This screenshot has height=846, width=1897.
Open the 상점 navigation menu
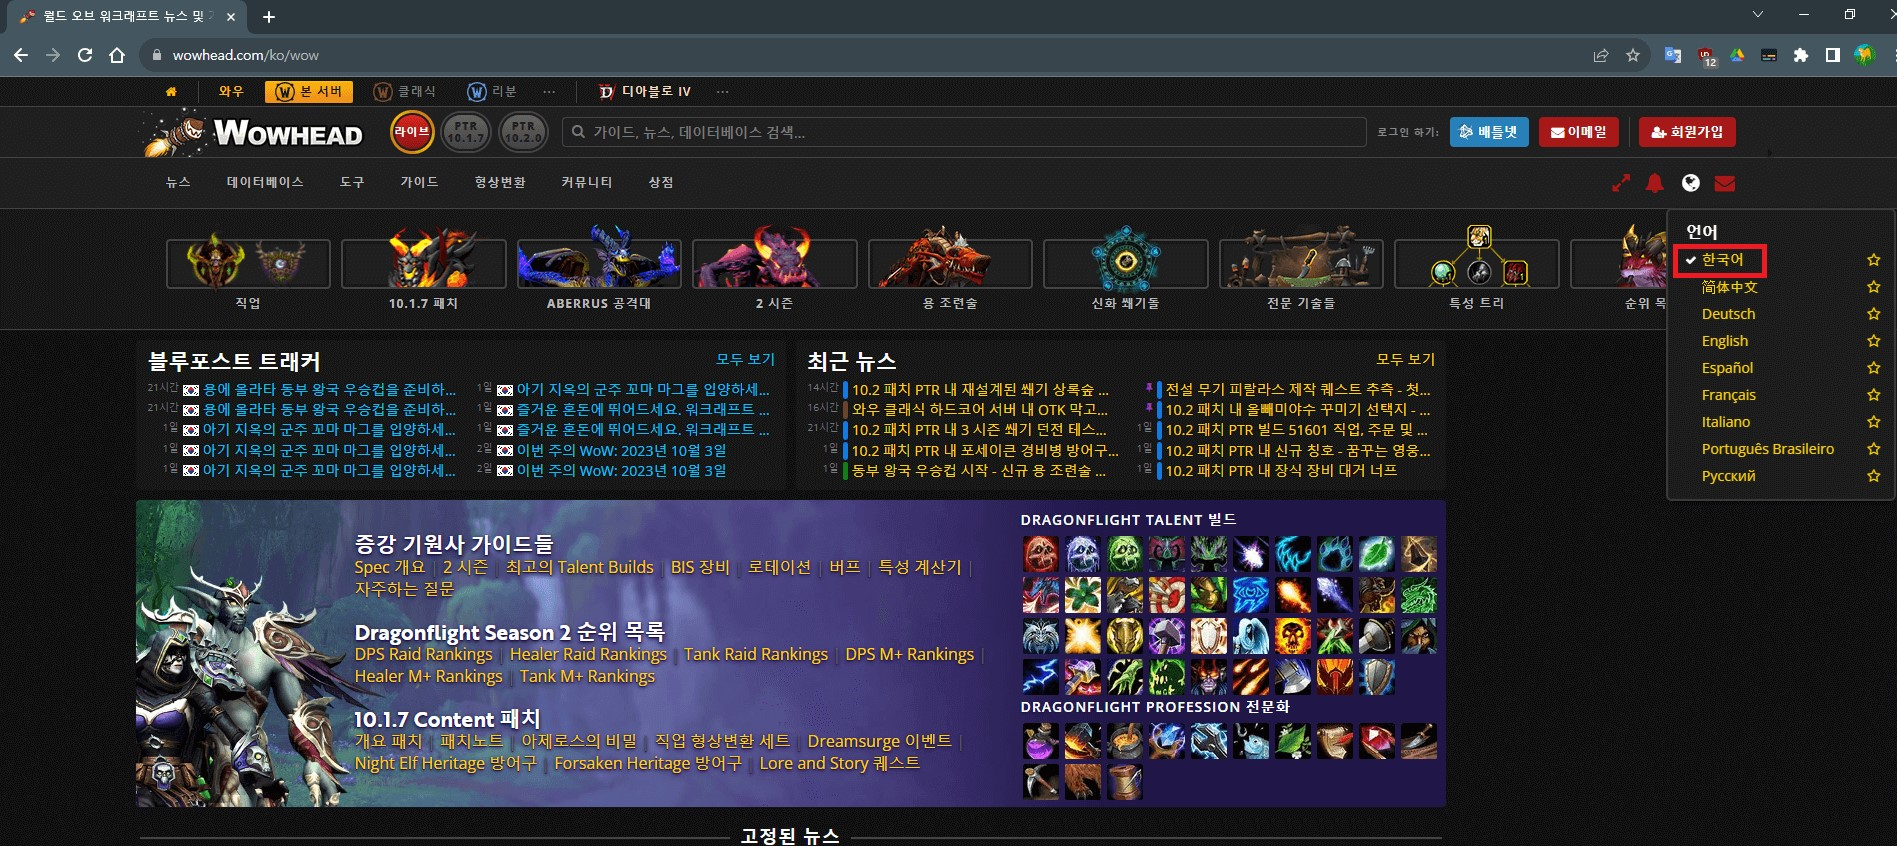(x=661, y=182)
